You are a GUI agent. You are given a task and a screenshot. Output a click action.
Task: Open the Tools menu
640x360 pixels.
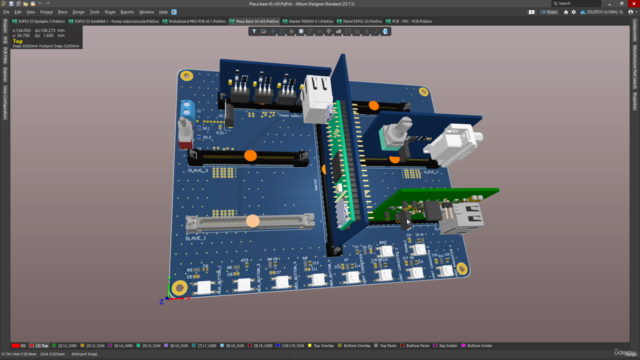point(94,12)
